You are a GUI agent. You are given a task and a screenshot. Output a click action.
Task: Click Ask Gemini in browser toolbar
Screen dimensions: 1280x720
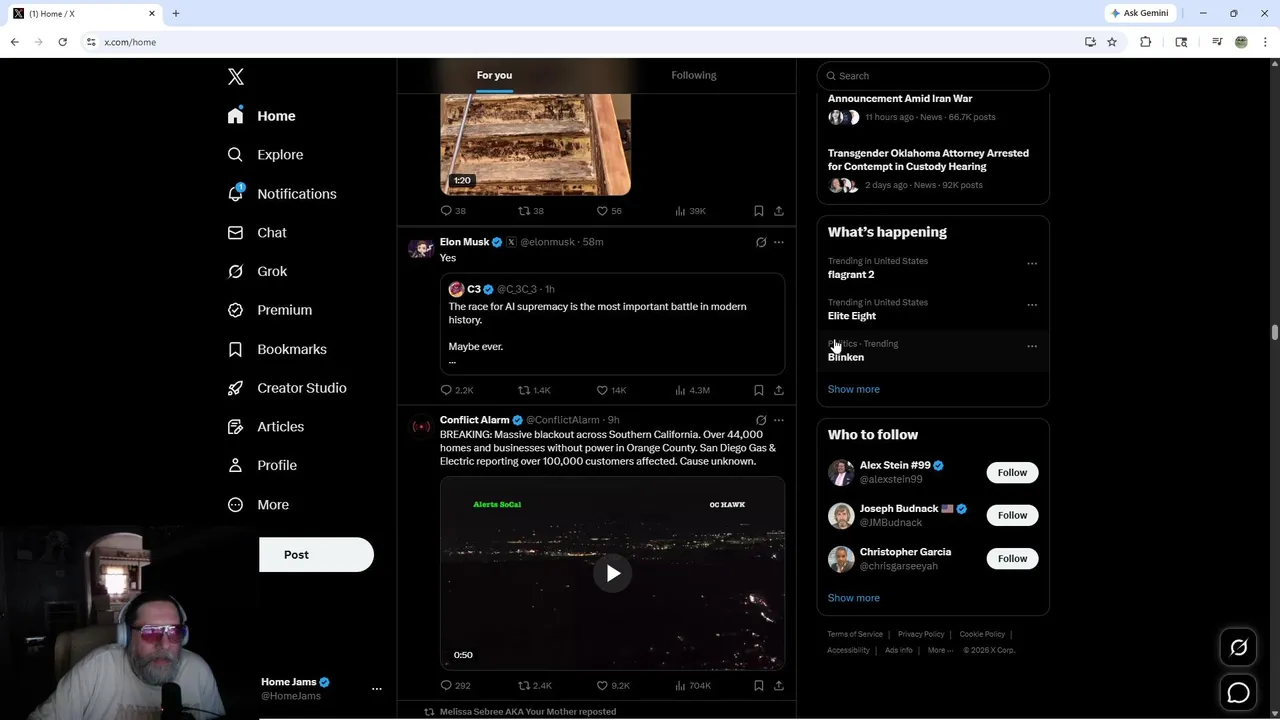click(x=1139, y=13)
